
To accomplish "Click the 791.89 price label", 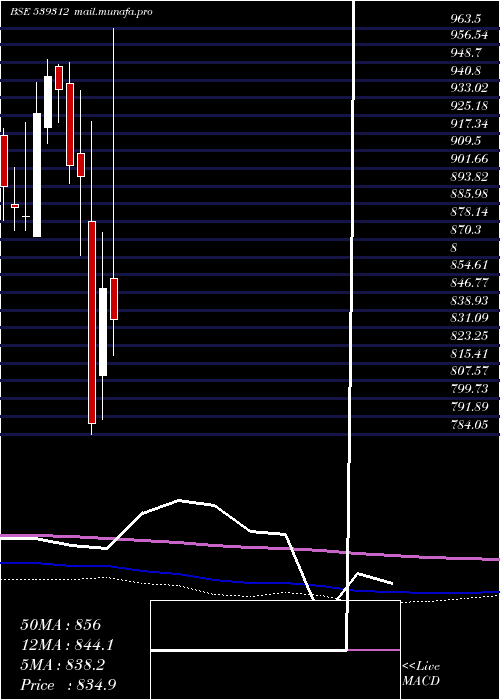I will [x=469, y=407].
